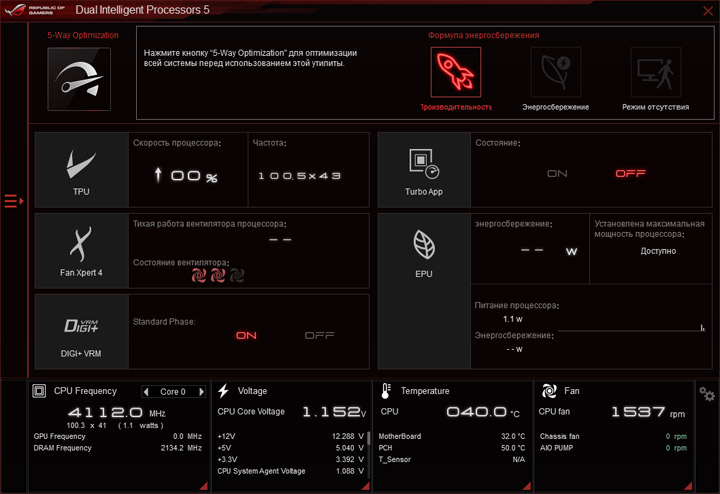Click the EPU power savings graph
Screen dimensions: 720x494
631,326
